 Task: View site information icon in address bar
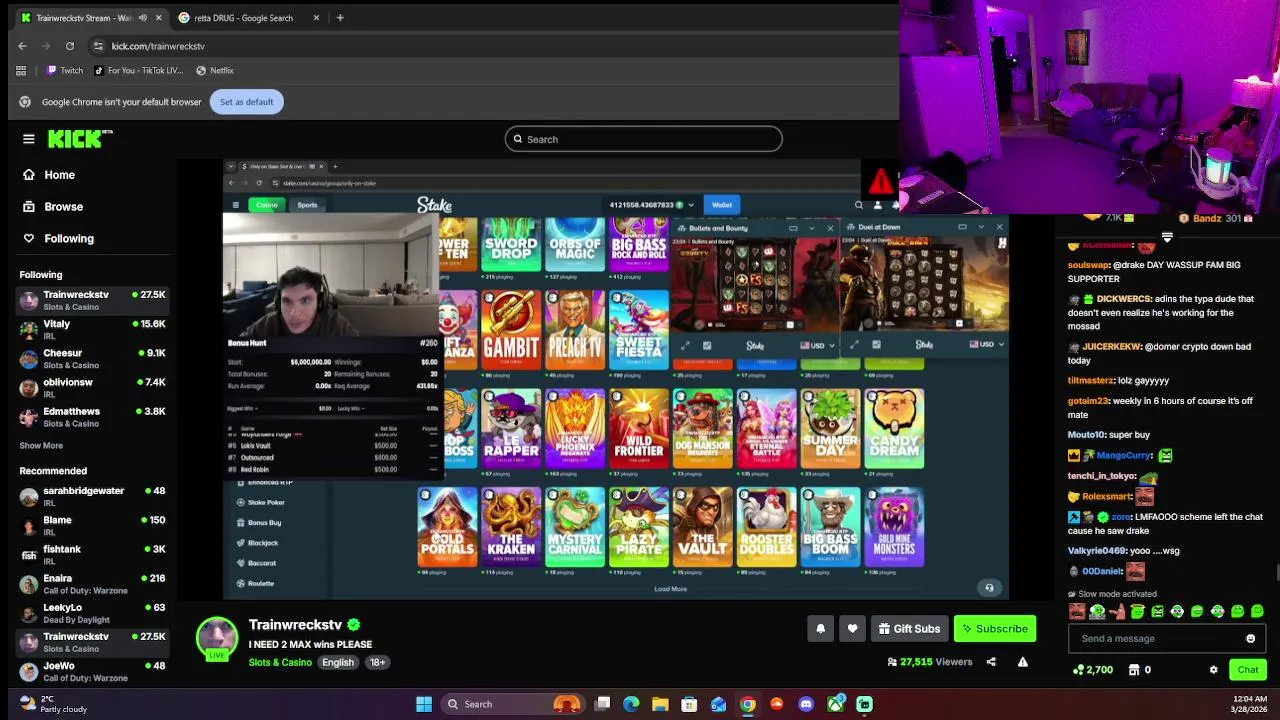click(98, 46)
